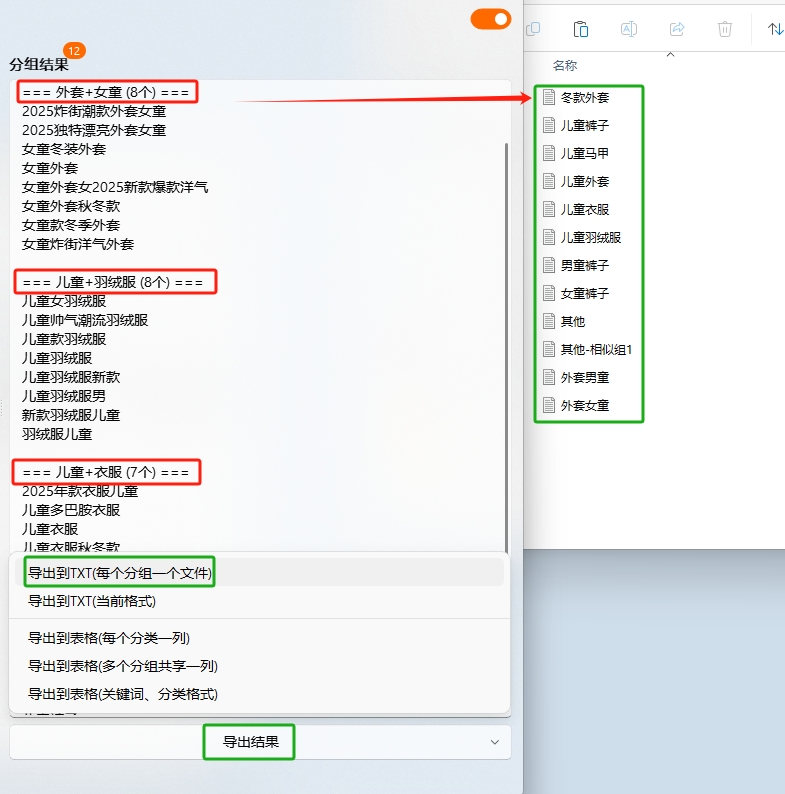Click the group results vertical scrollbar
Image resolution: width=785 pixels, height=794 pixels.
(506, 347)
